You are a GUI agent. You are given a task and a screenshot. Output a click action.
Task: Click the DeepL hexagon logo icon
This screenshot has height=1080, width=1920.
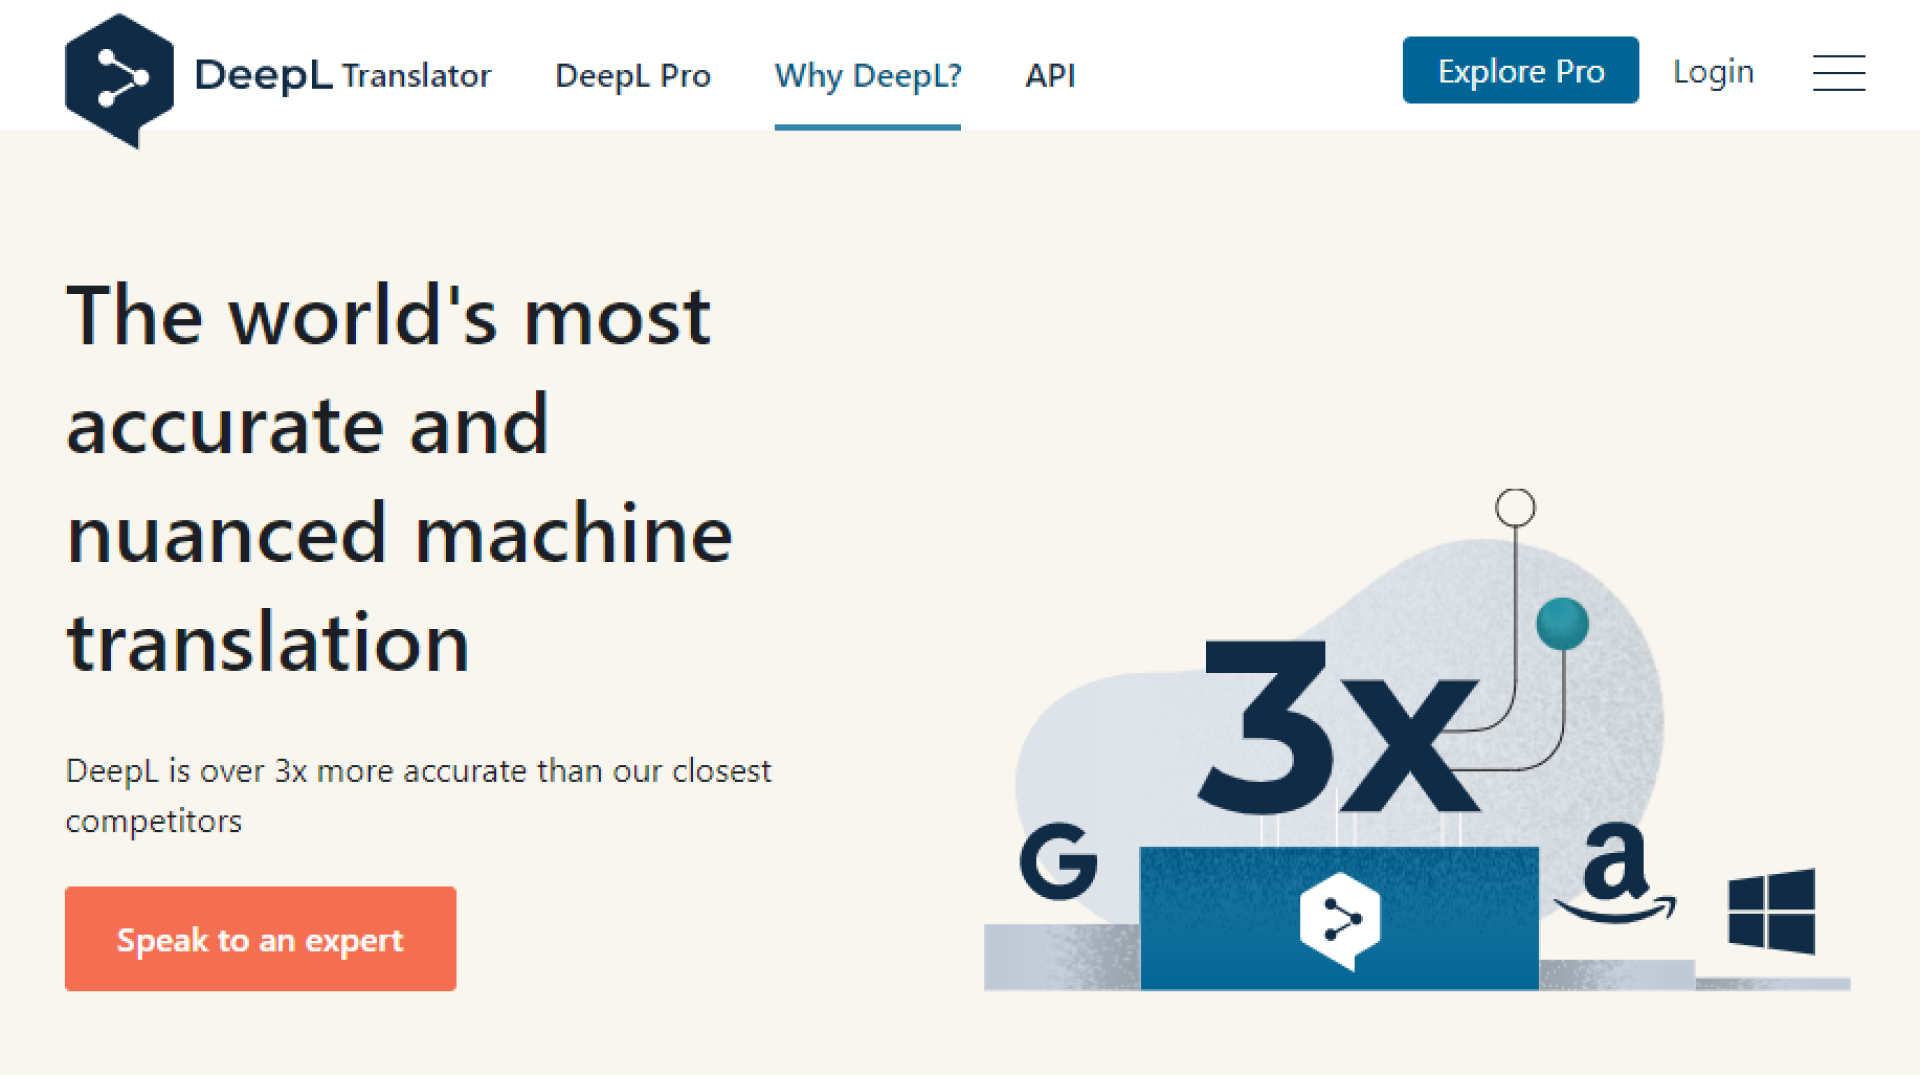[x=118, y=79]
